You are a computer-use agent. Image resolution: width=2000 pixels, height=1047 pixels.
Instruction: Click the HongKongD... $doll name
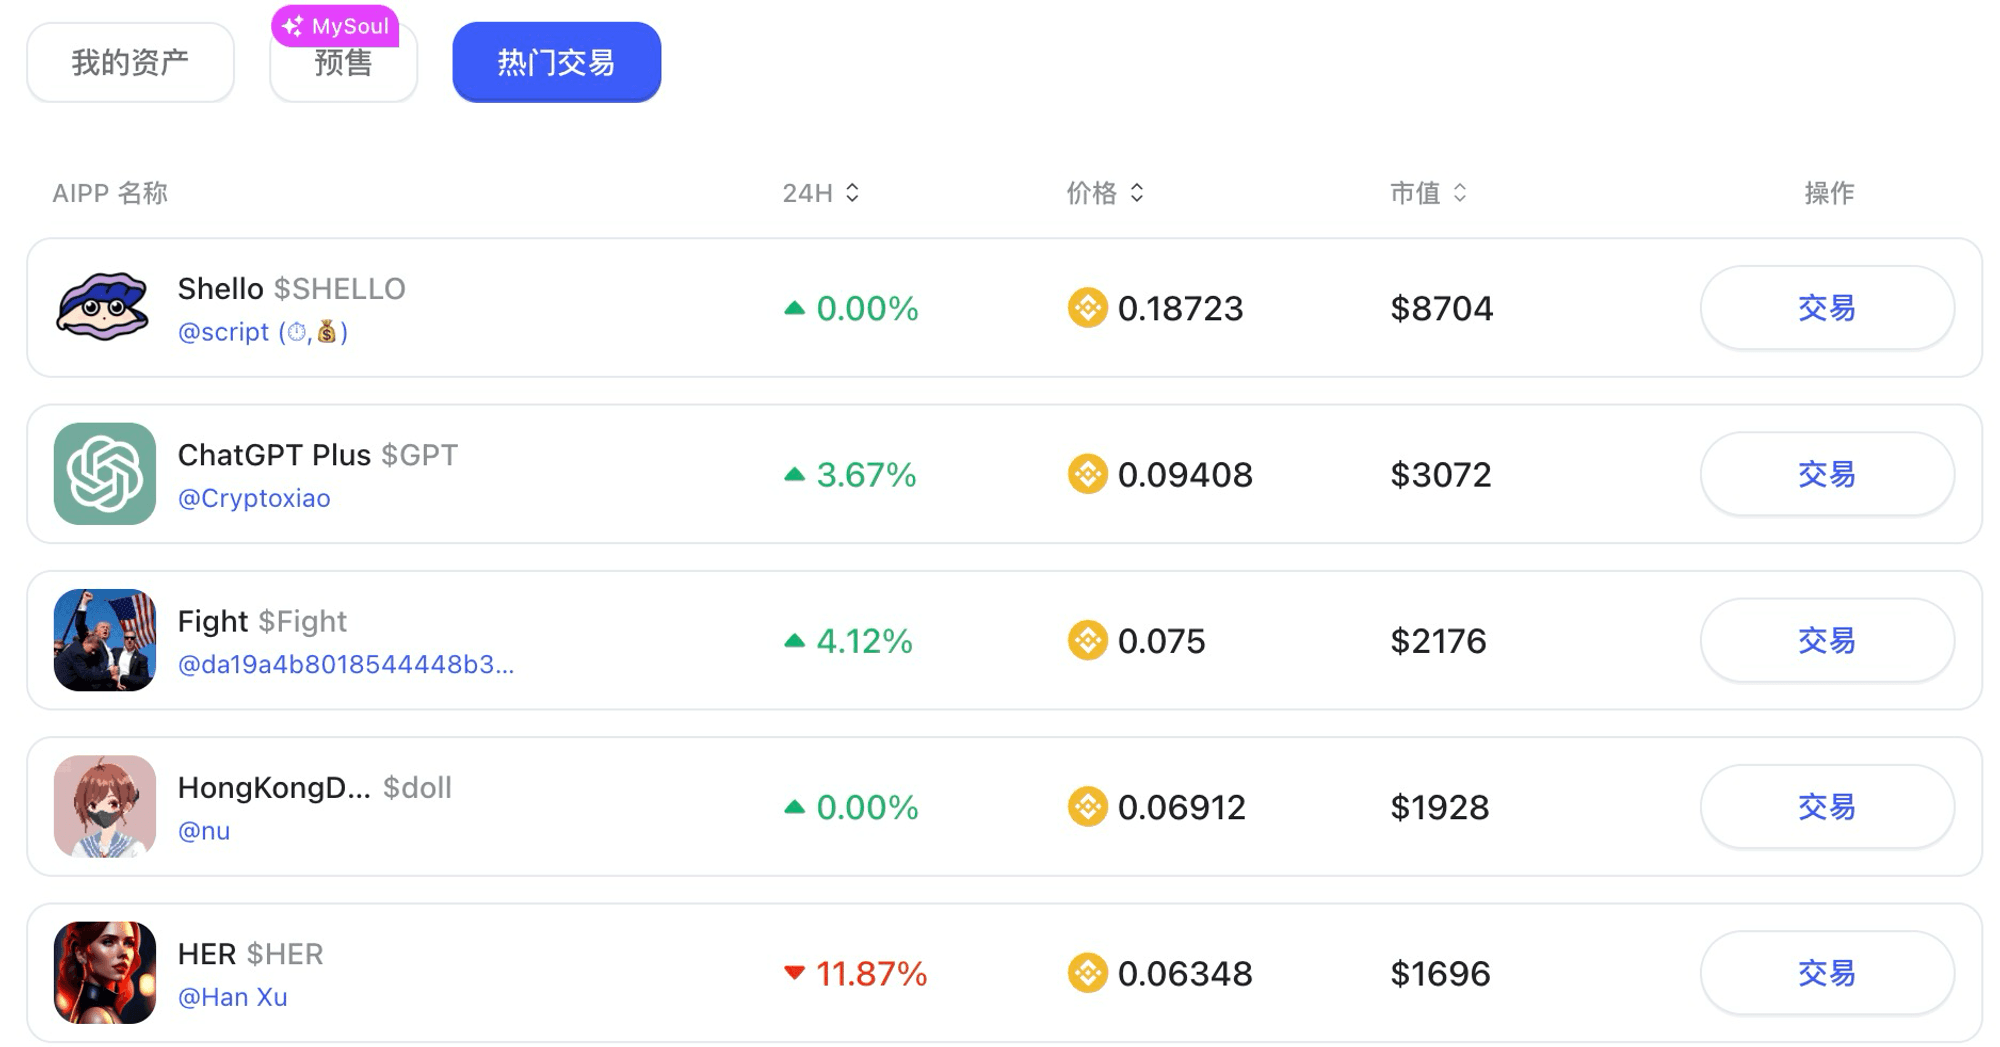pyautogui.click(x=315, y=788)
